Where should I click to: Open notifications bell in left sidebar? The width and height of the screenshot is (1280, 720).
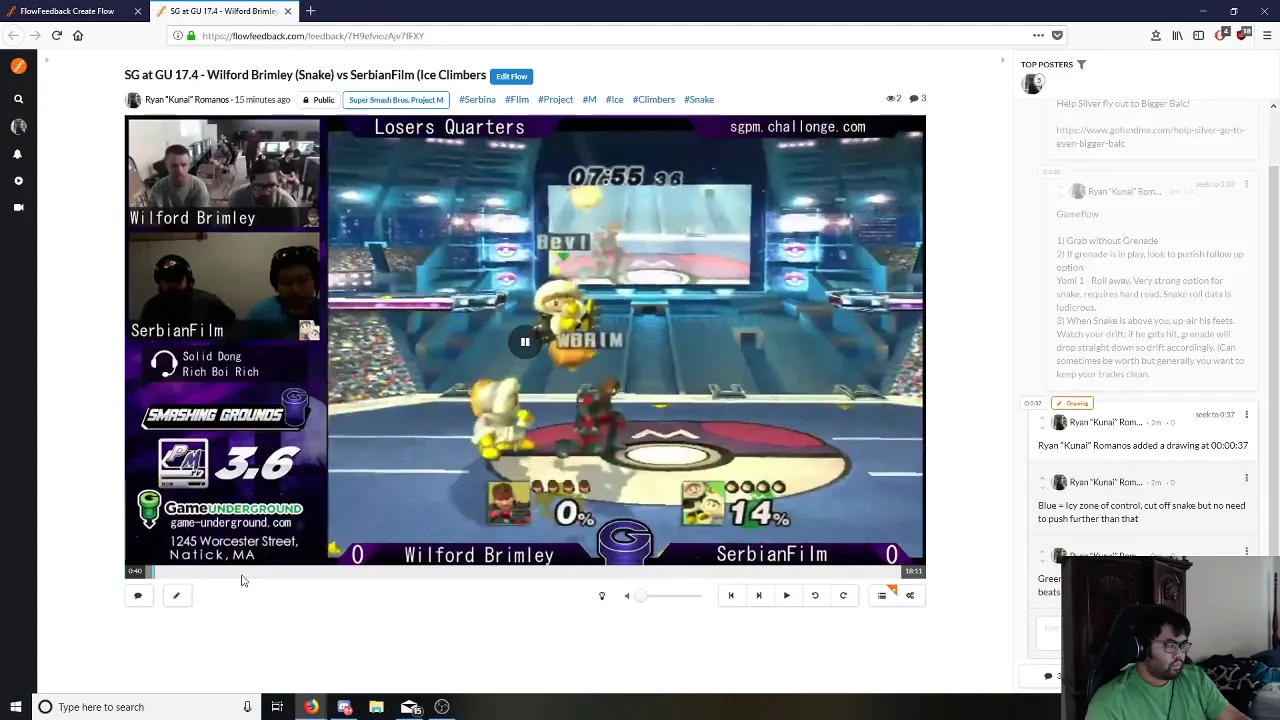point(18,154)
